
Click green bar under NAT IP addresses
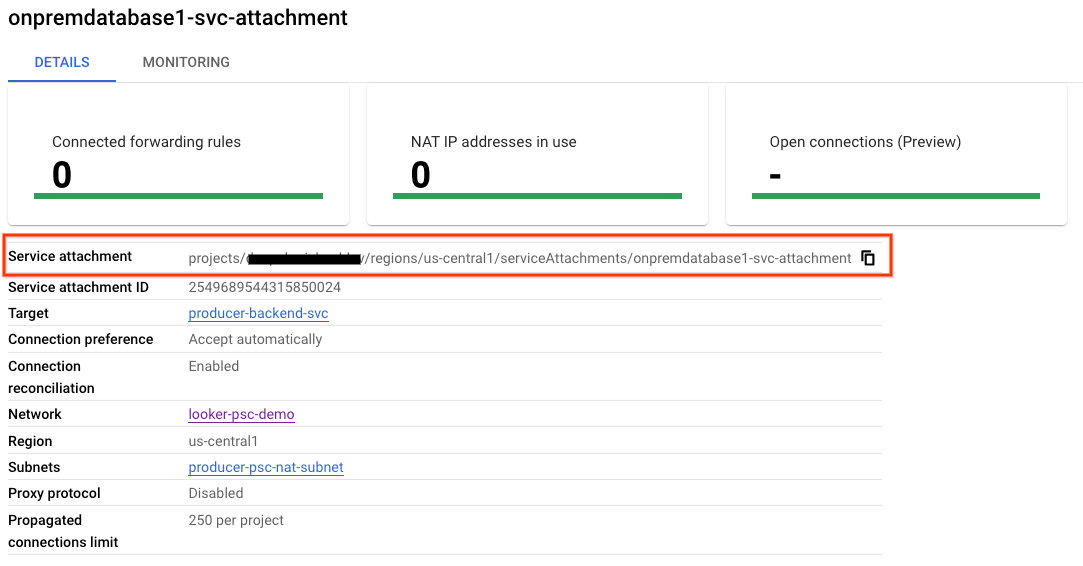coord(537,196)
